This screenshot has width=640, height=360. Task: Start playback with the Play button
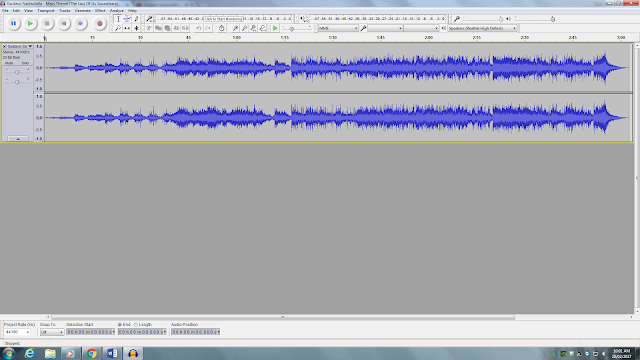click(30, 24)
